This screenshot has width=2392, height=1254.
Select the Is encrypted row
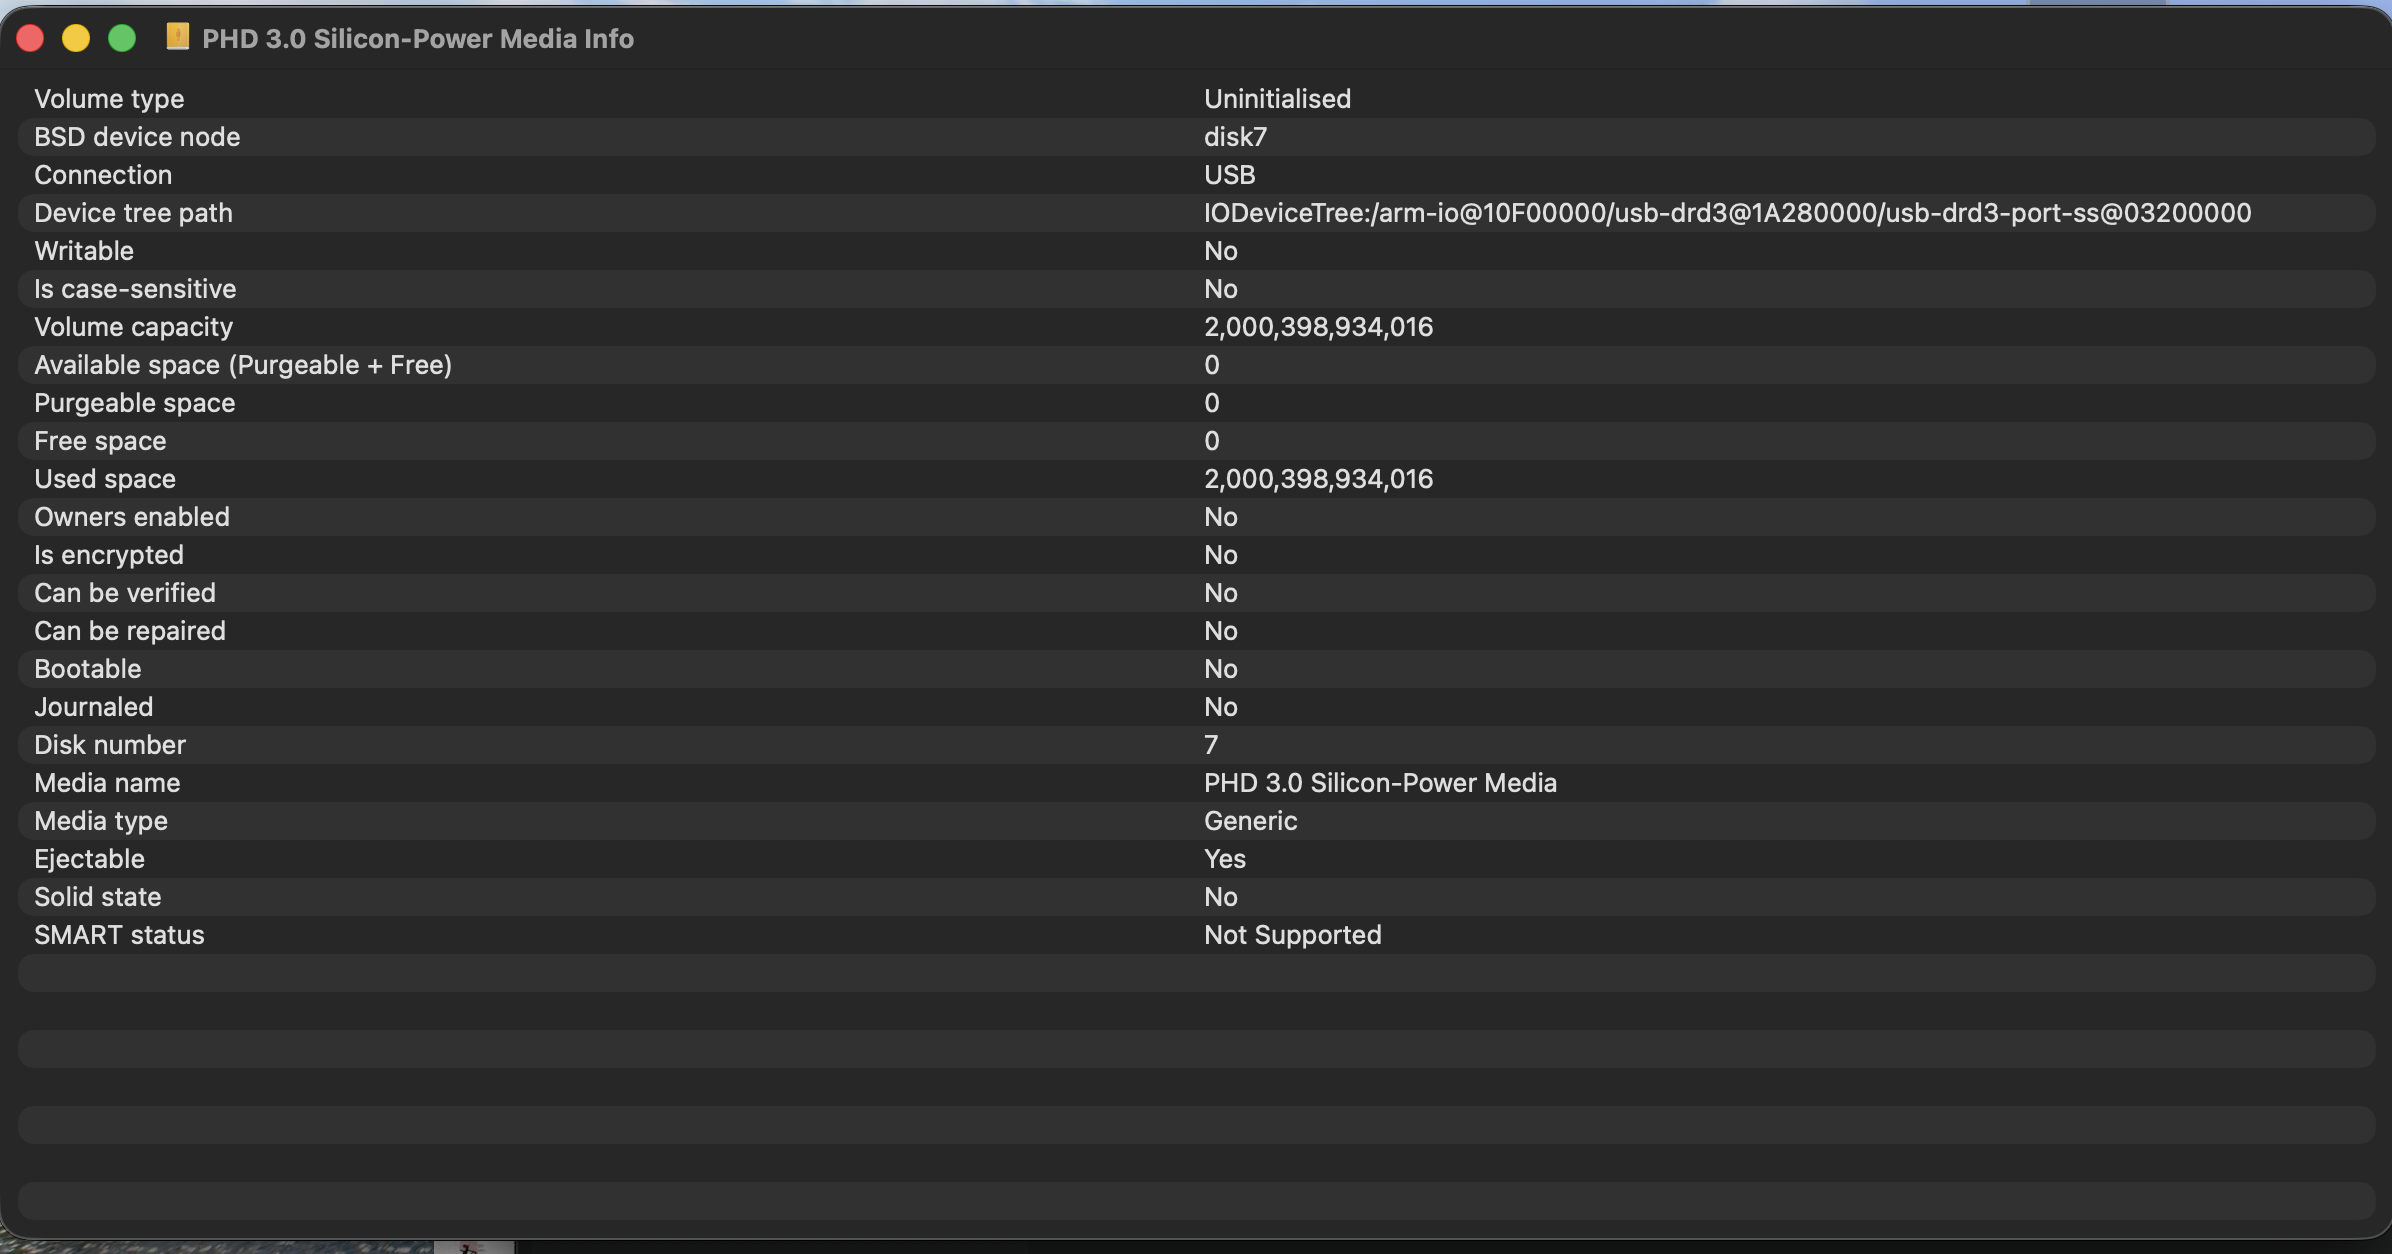click(x=109, y=555)
